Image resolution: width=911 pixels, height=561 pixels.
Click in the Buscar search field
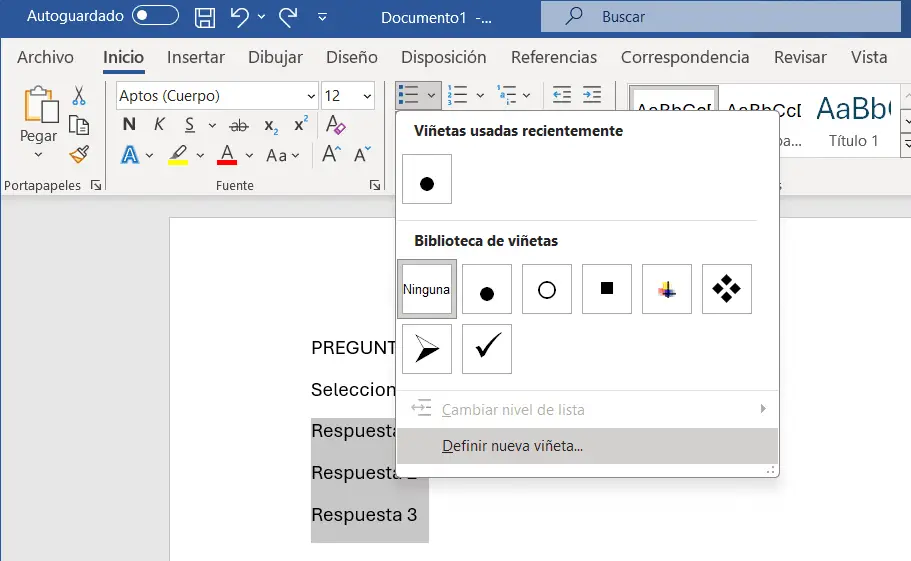[x=720, y=17]
